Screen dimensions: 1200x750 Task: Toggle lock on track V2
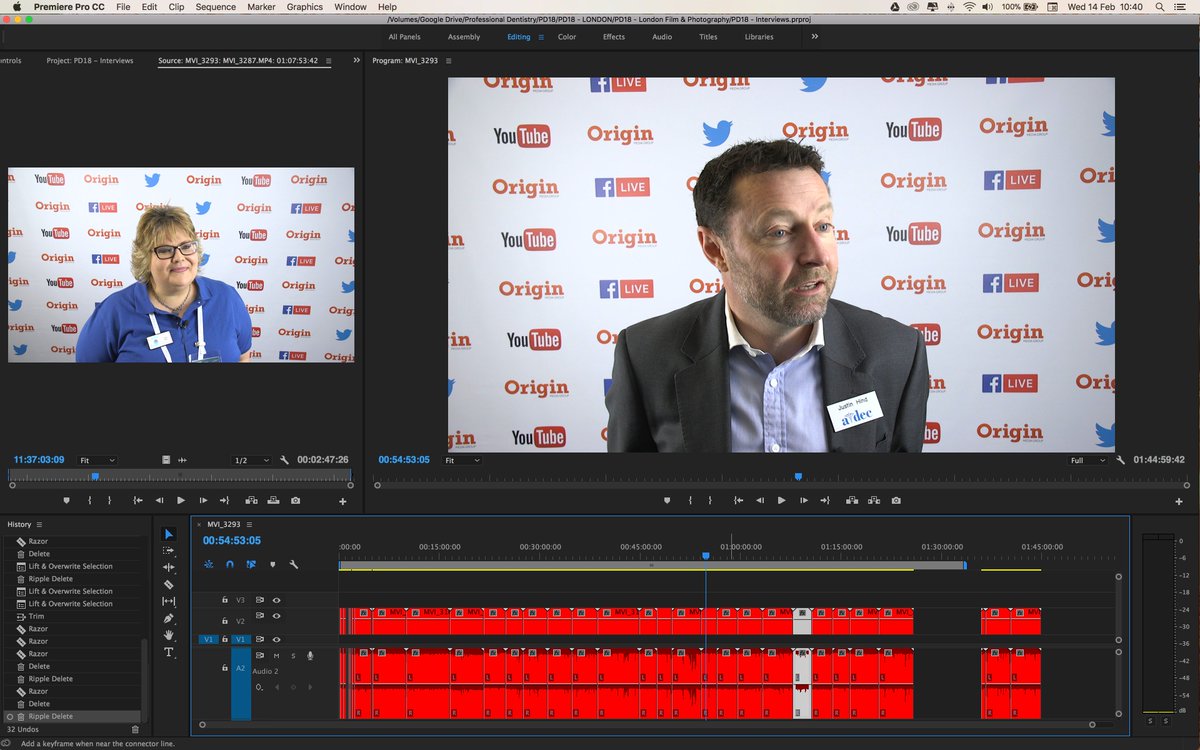[x=225, y=621]
